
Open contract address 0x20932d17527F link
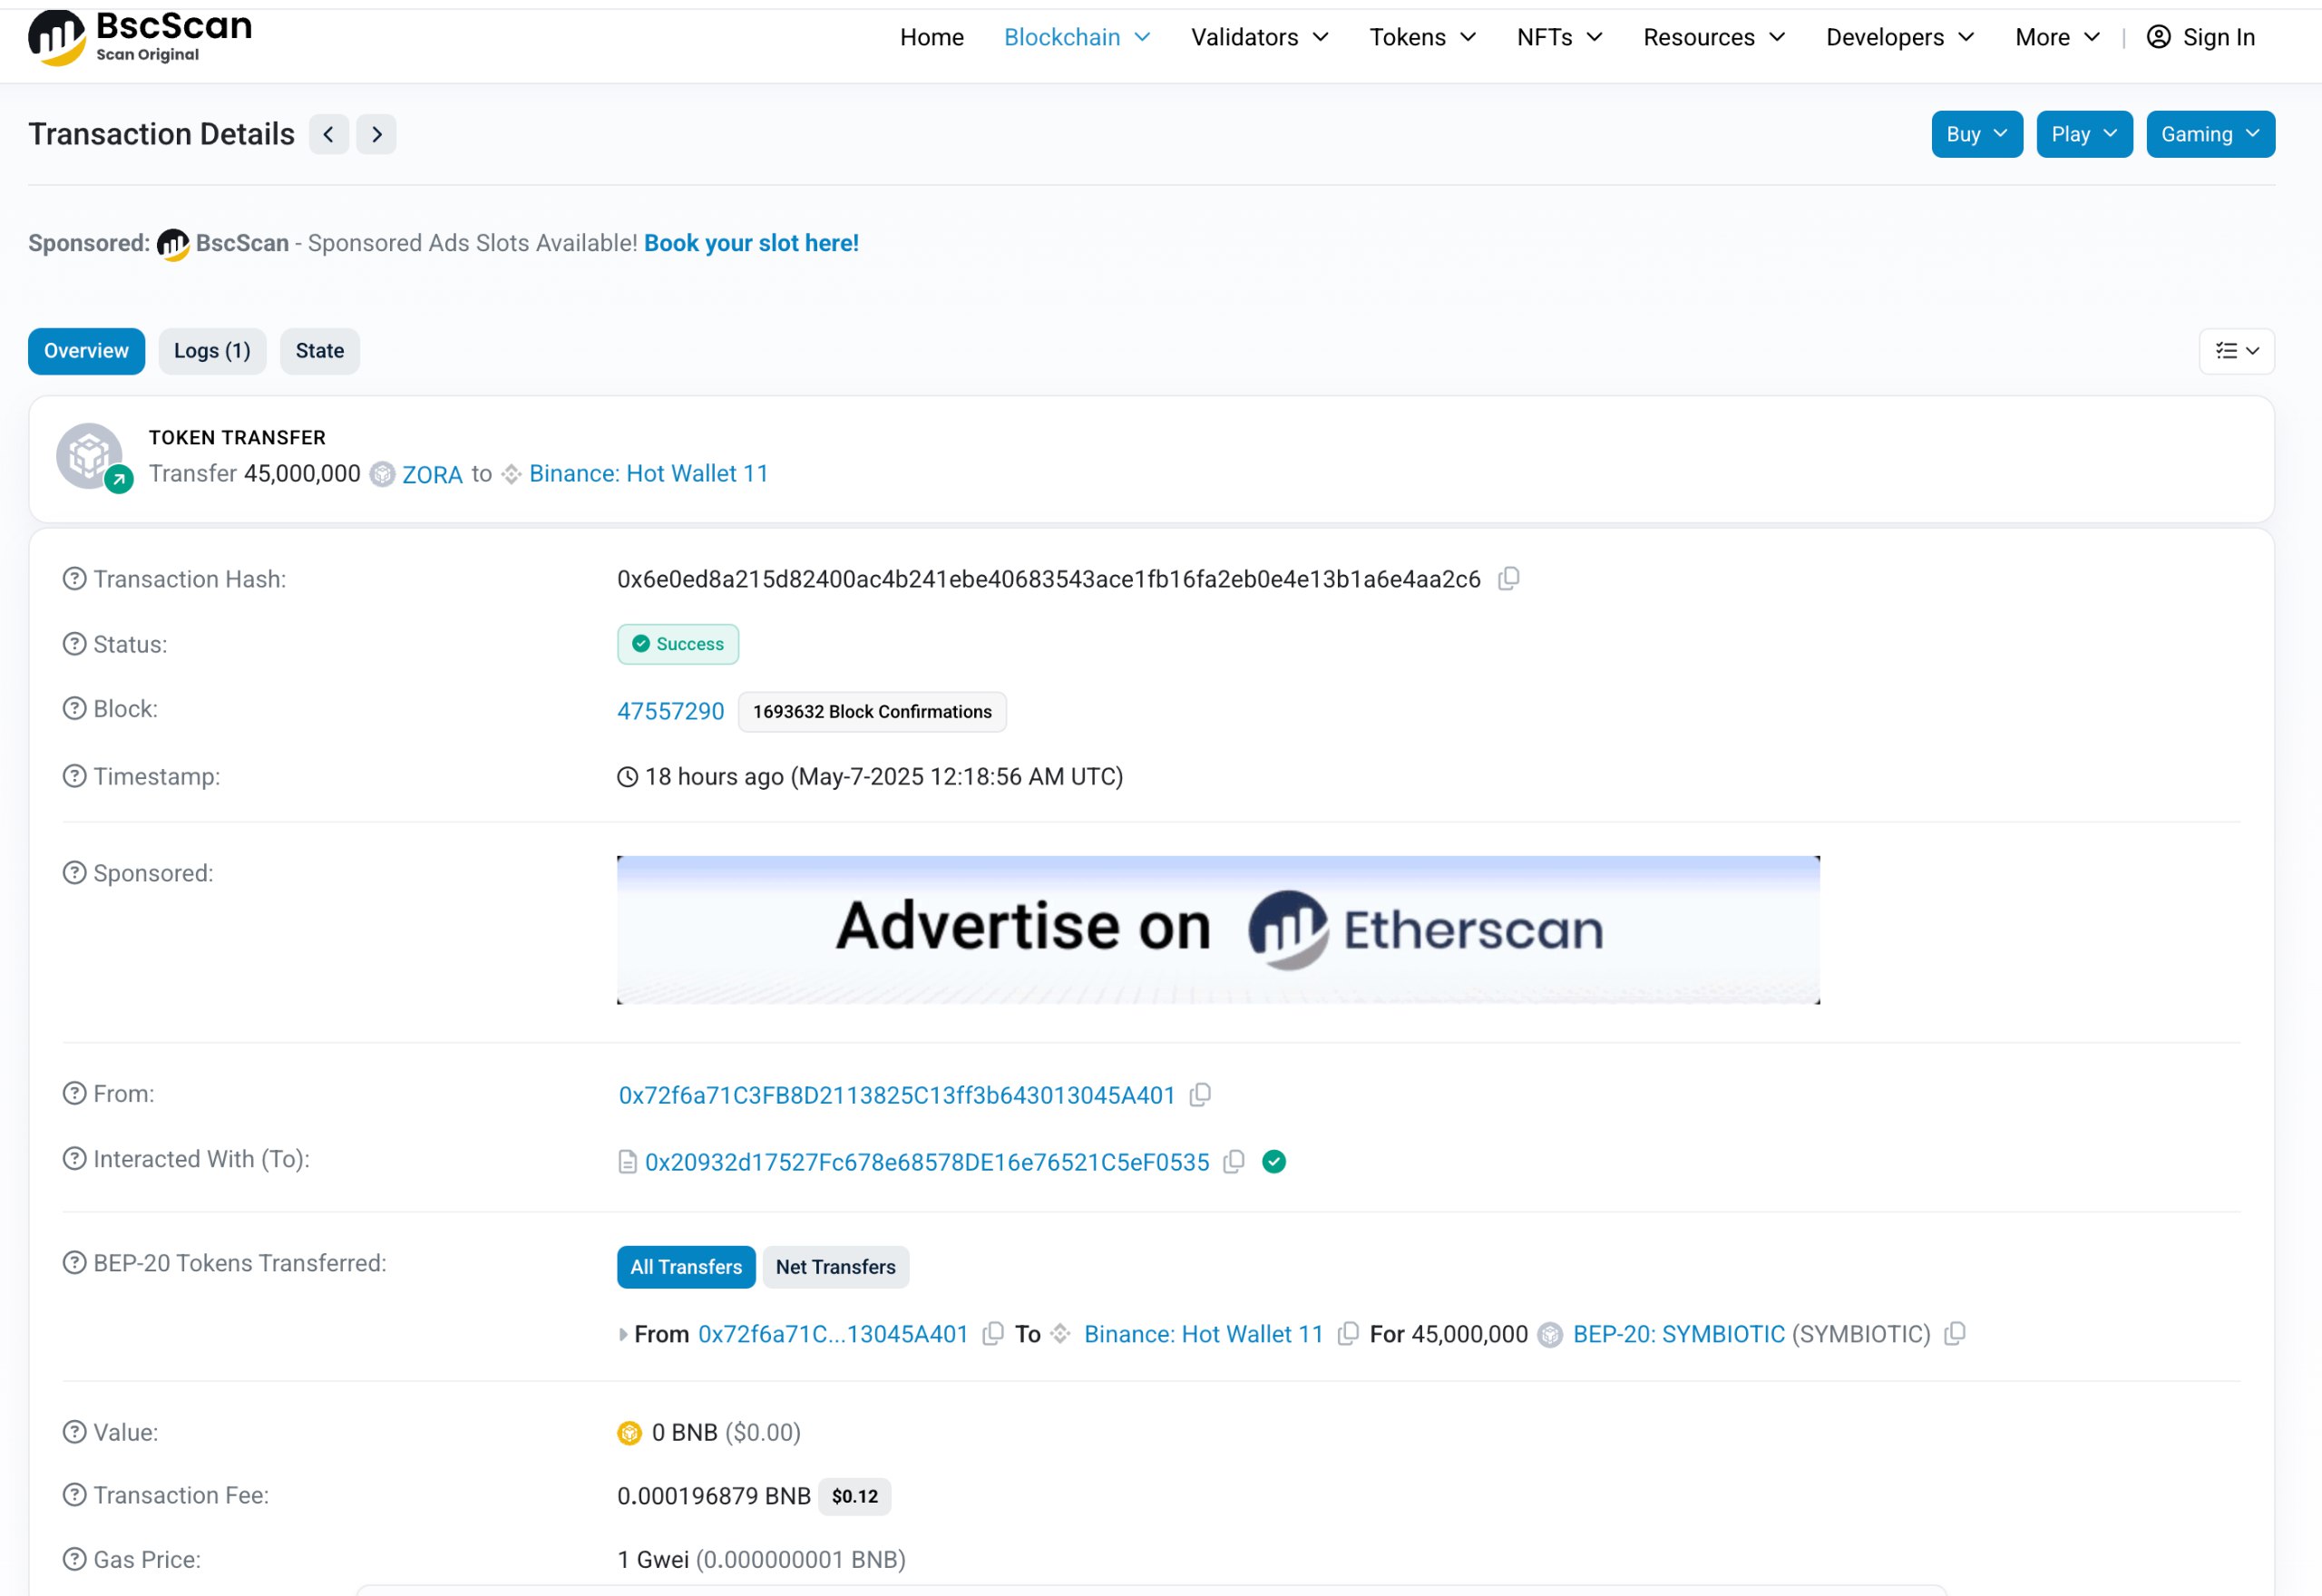point(926,1162)
